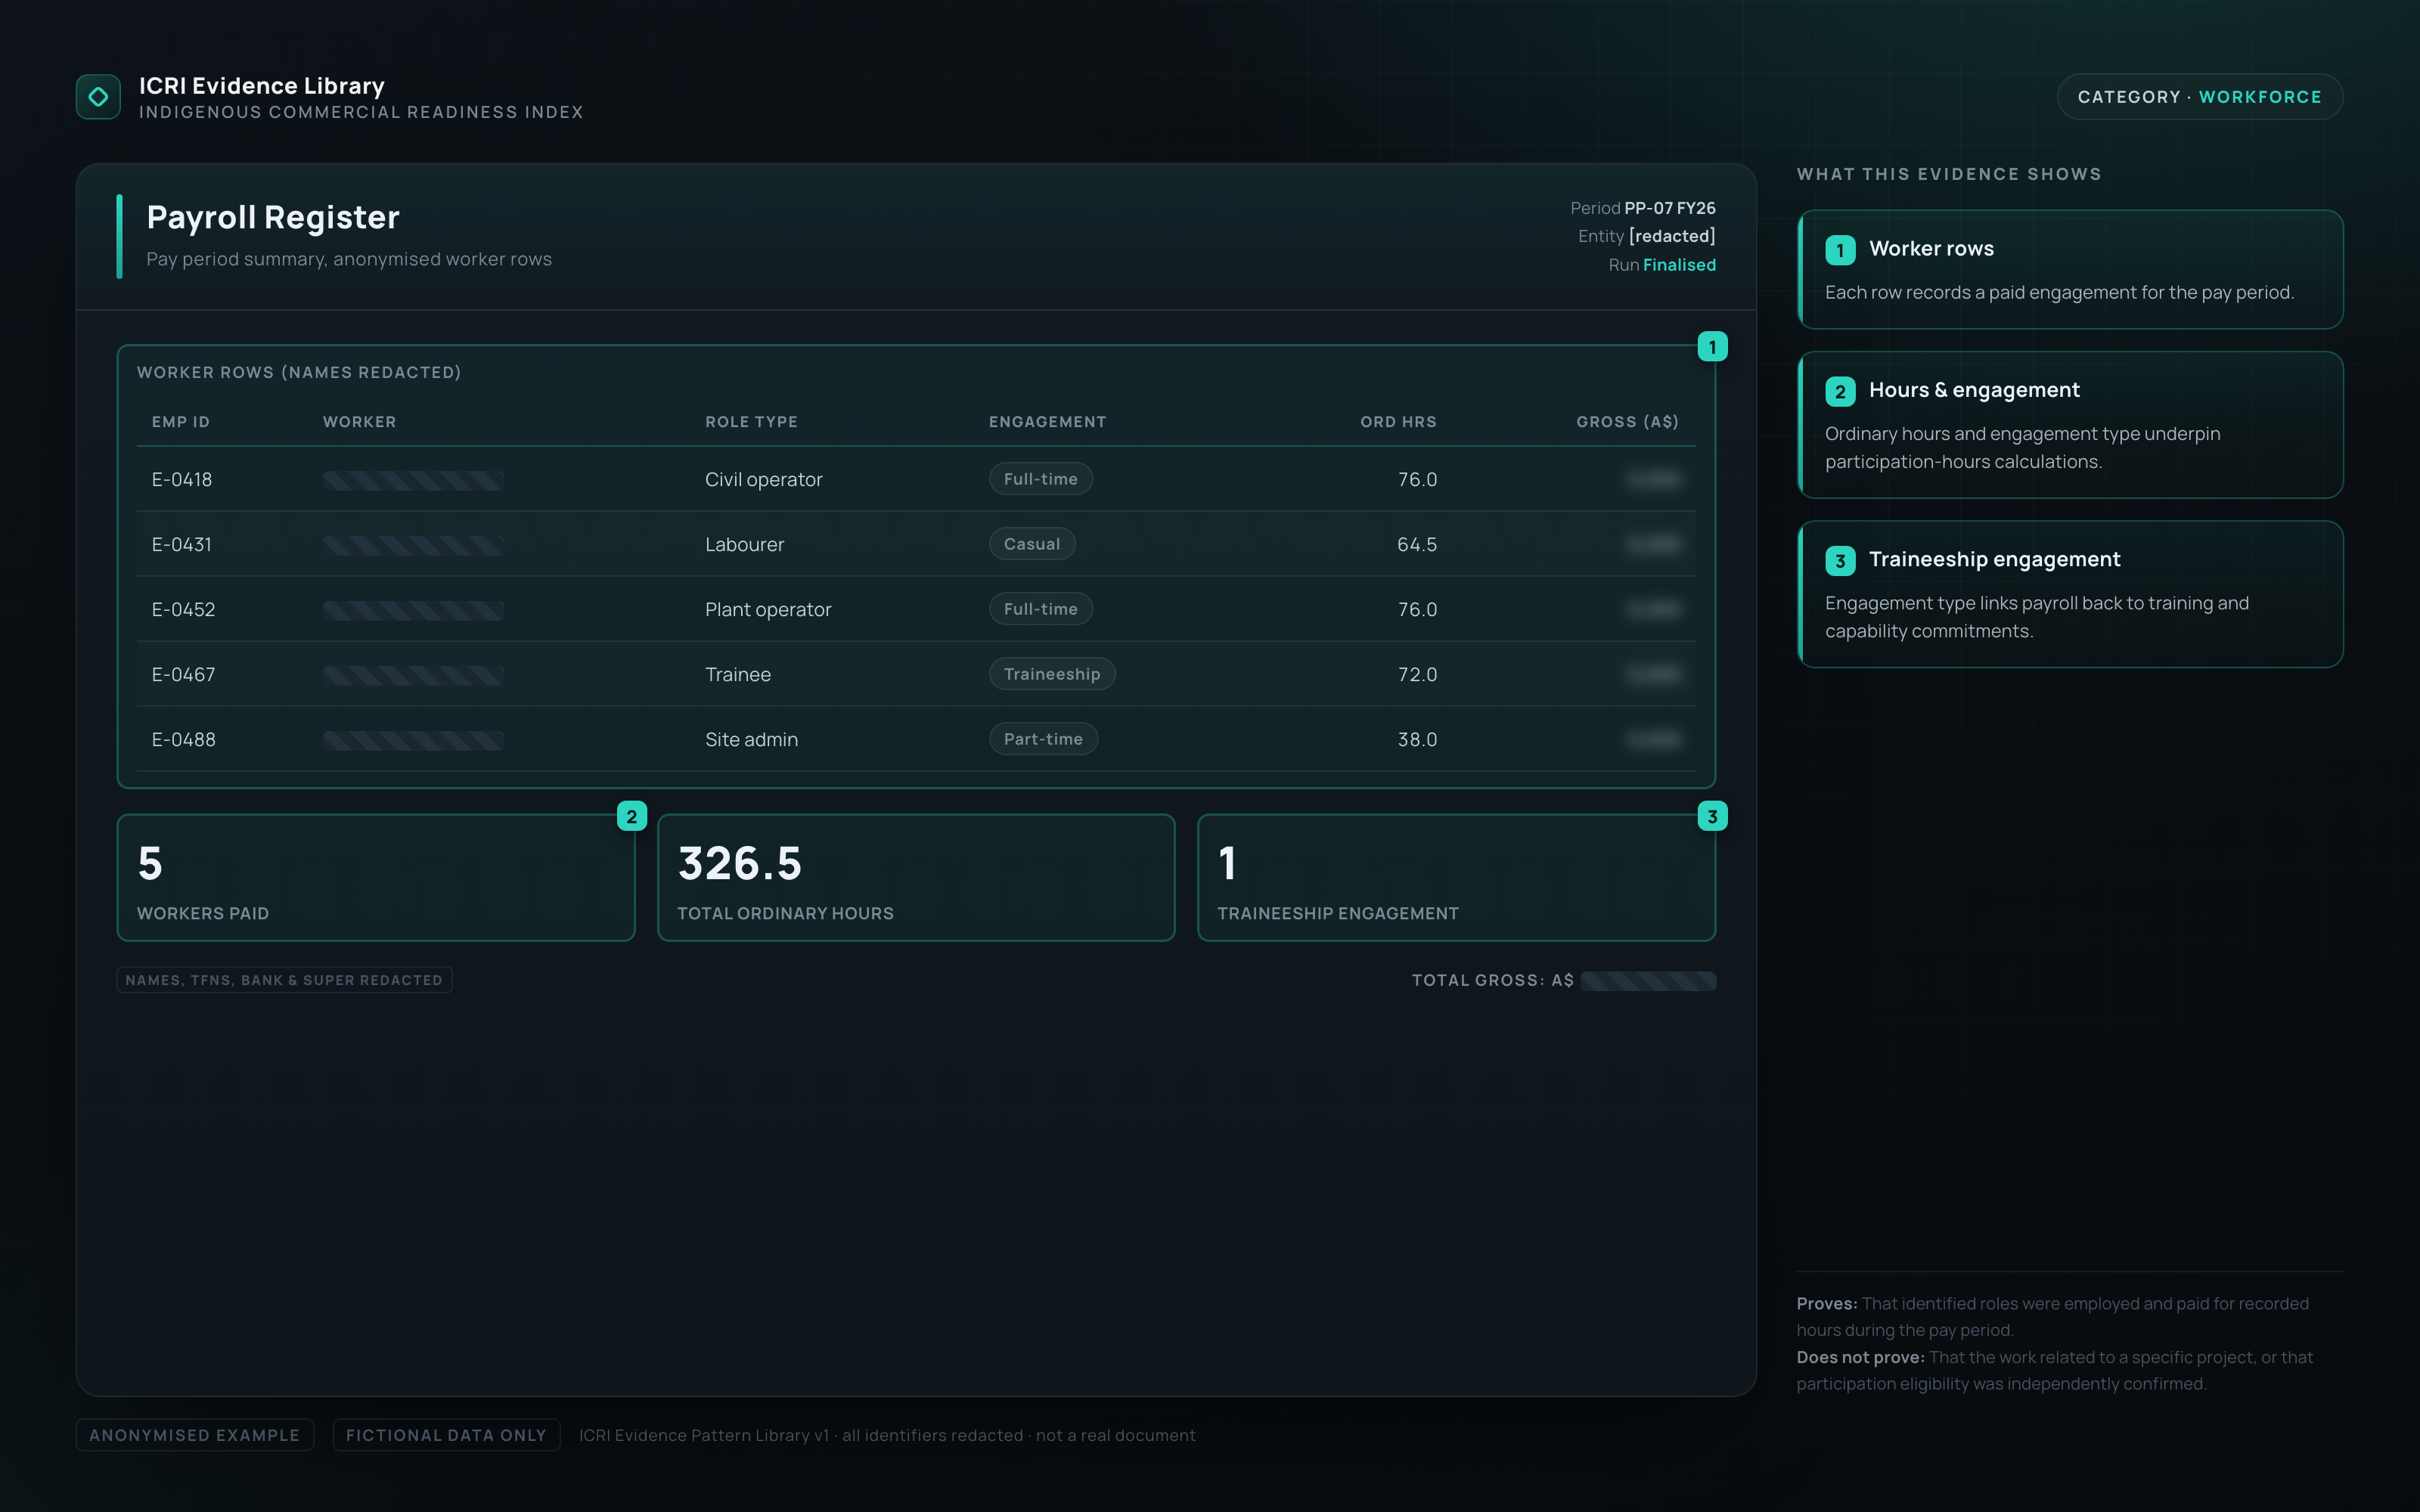
Task: Click the Hours & engagement card number 2 badge
Action: click(1840, 391)
